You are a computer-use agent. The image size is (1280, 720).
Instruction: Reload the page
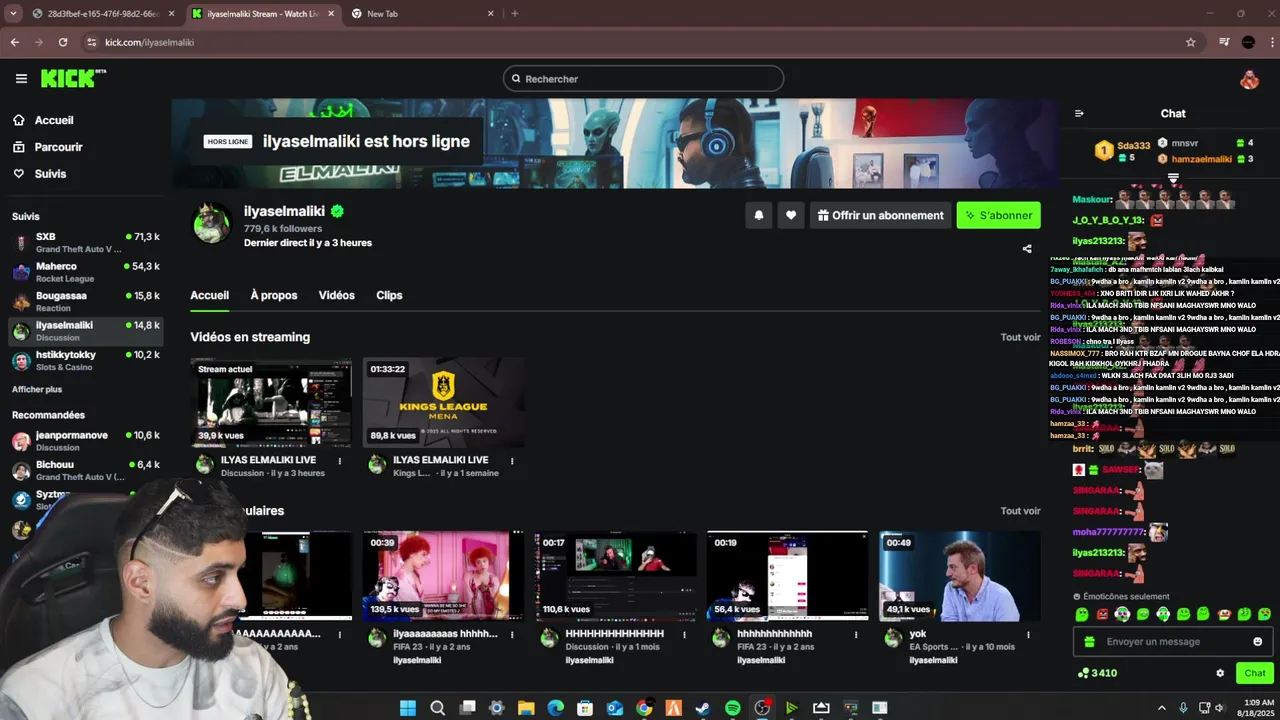[x=63, y=42]
